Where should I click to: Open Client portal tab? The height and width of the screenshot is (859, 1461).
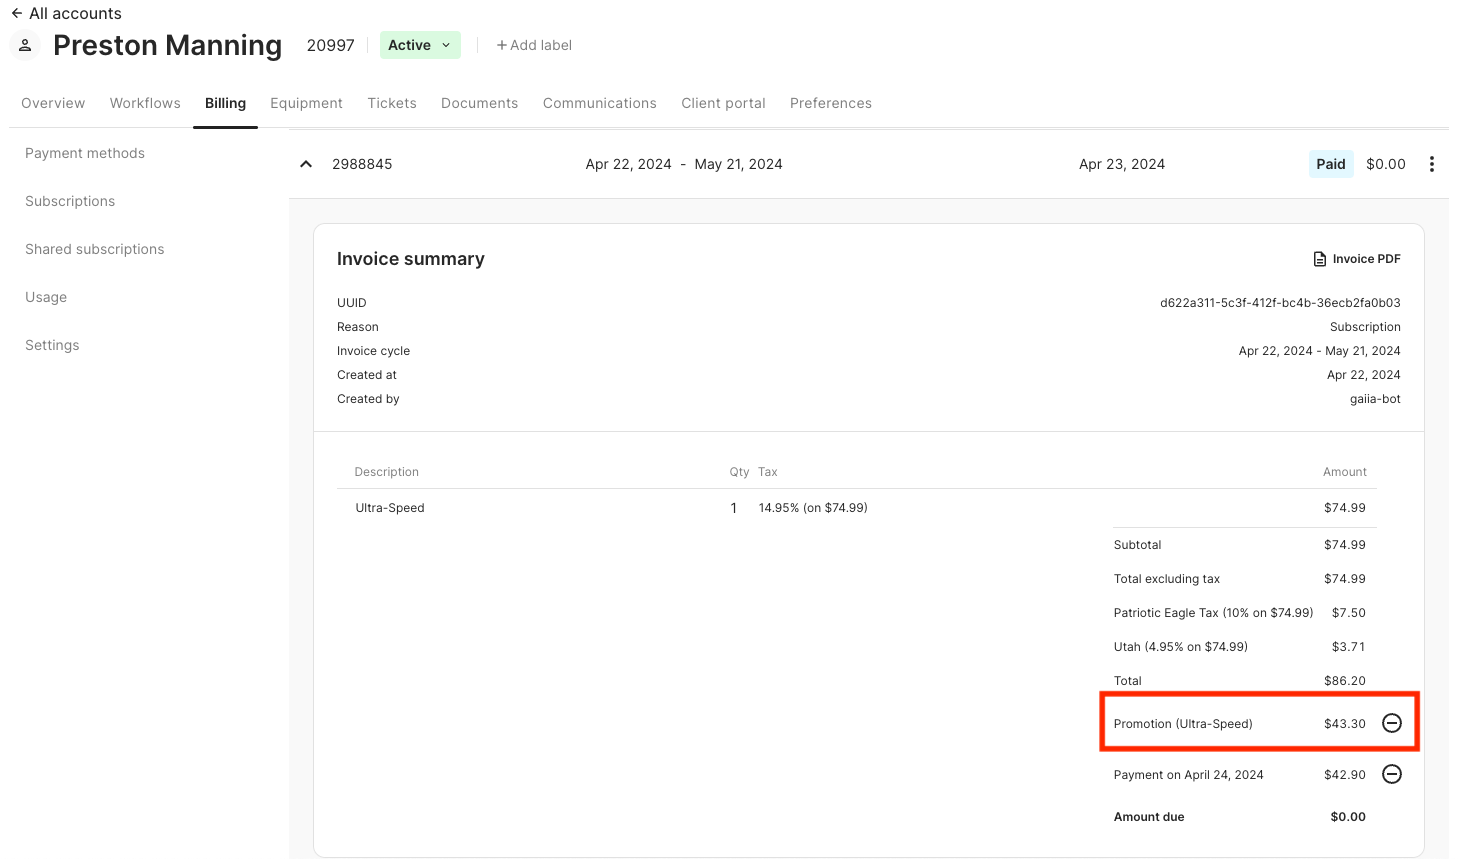[723, 103]
